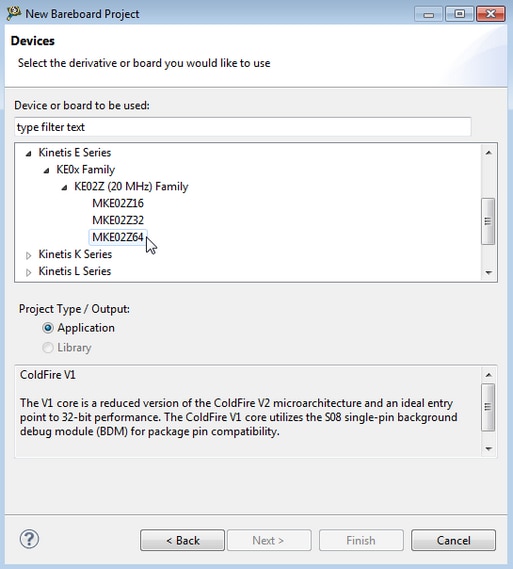The height and width of the screenshot is (569, 513).
Task: Click device tree scroll down arrow
Action: point(488,273)
